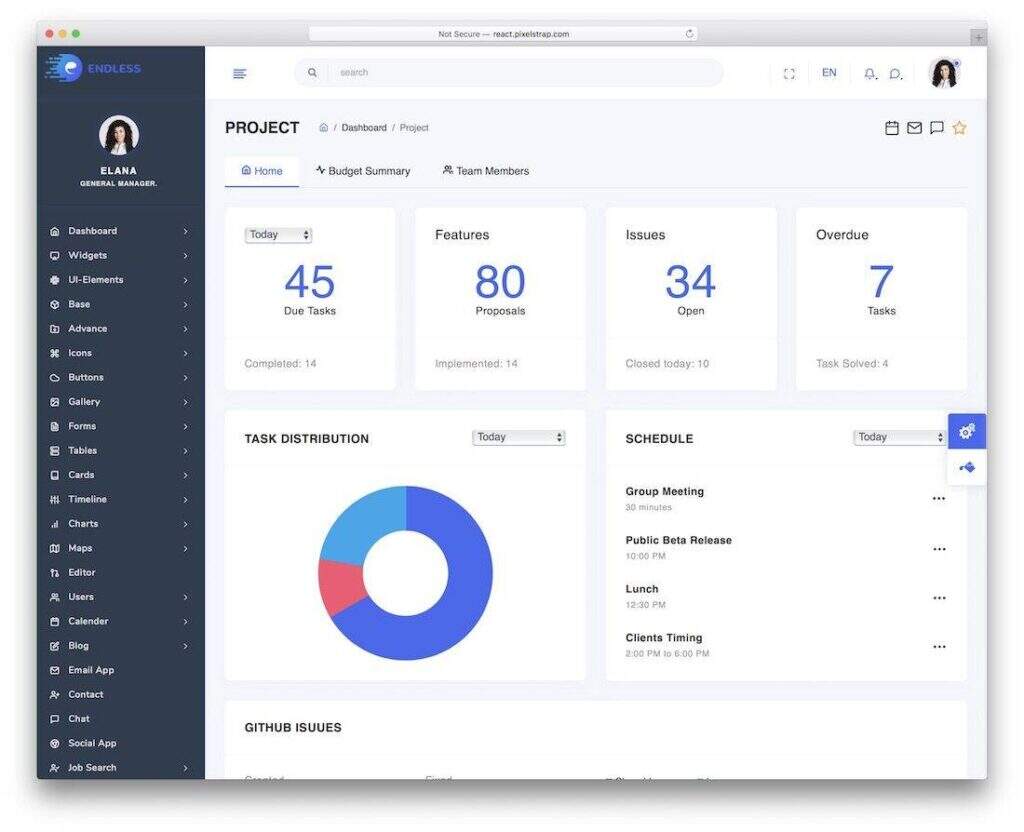The width and height of the screenshot is (1024, 832).
Task: Open the chat bubble icon in top bar
Action: [895, 73]
